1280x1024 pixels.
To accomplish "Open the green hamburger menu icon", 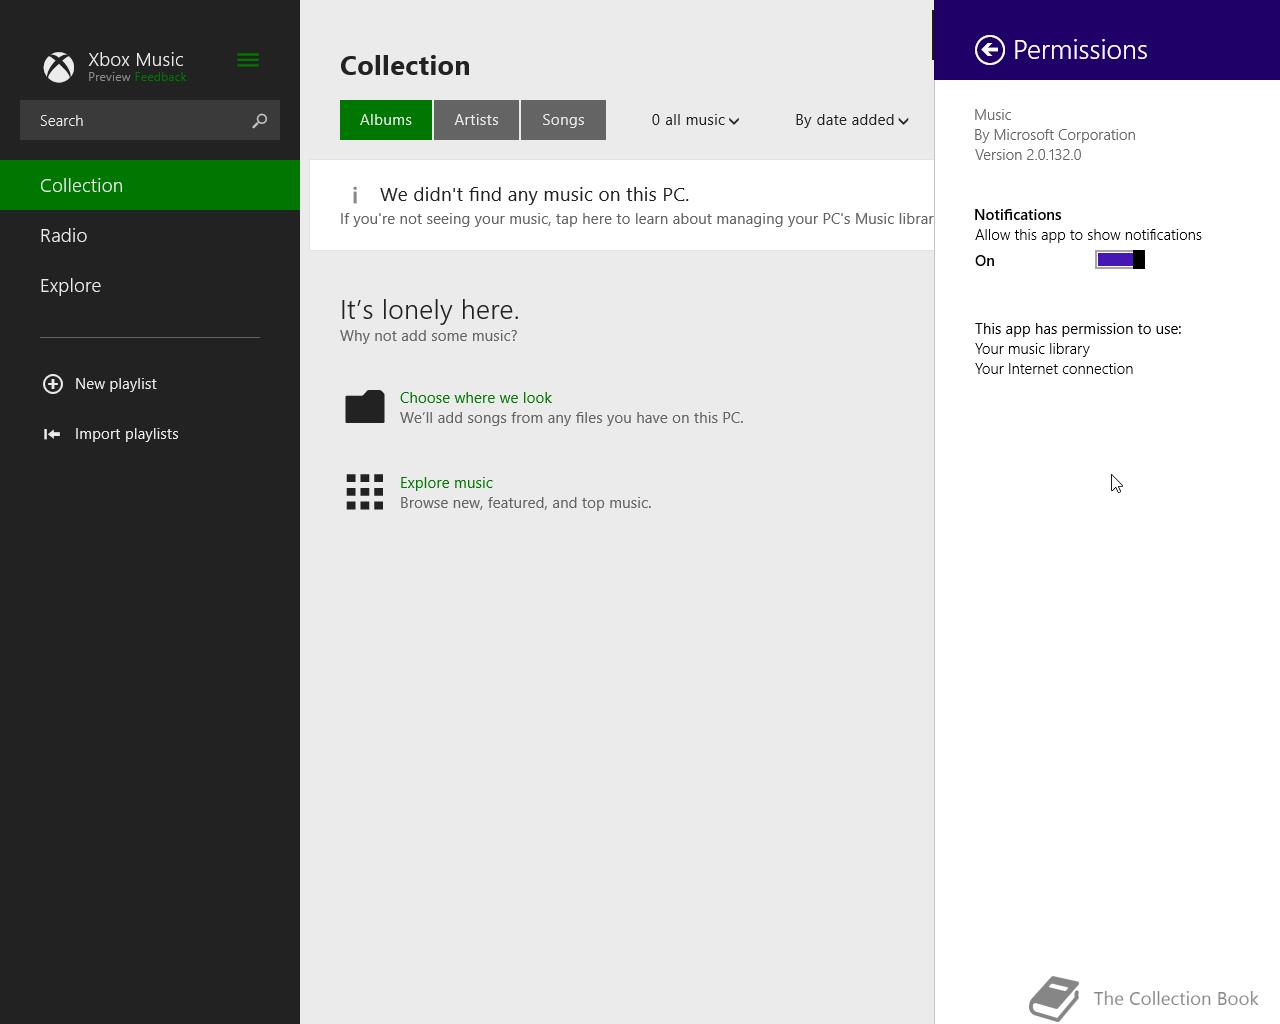I will click(248, 61).
